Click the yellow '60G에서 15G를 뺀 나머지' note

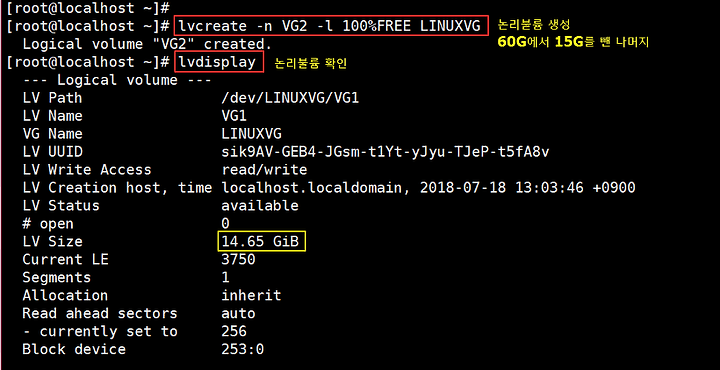573,43
